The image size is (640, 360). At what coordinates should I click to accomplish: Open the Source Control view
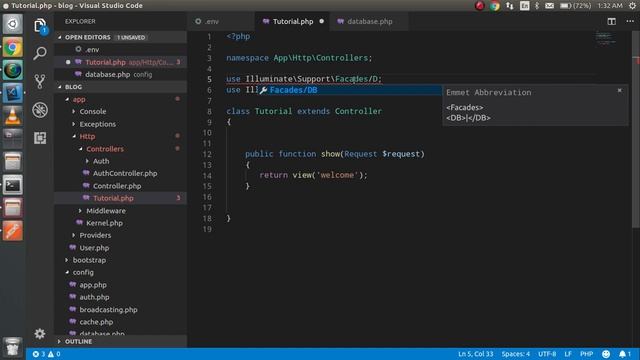pyautogui.click(x=40, y=81)
